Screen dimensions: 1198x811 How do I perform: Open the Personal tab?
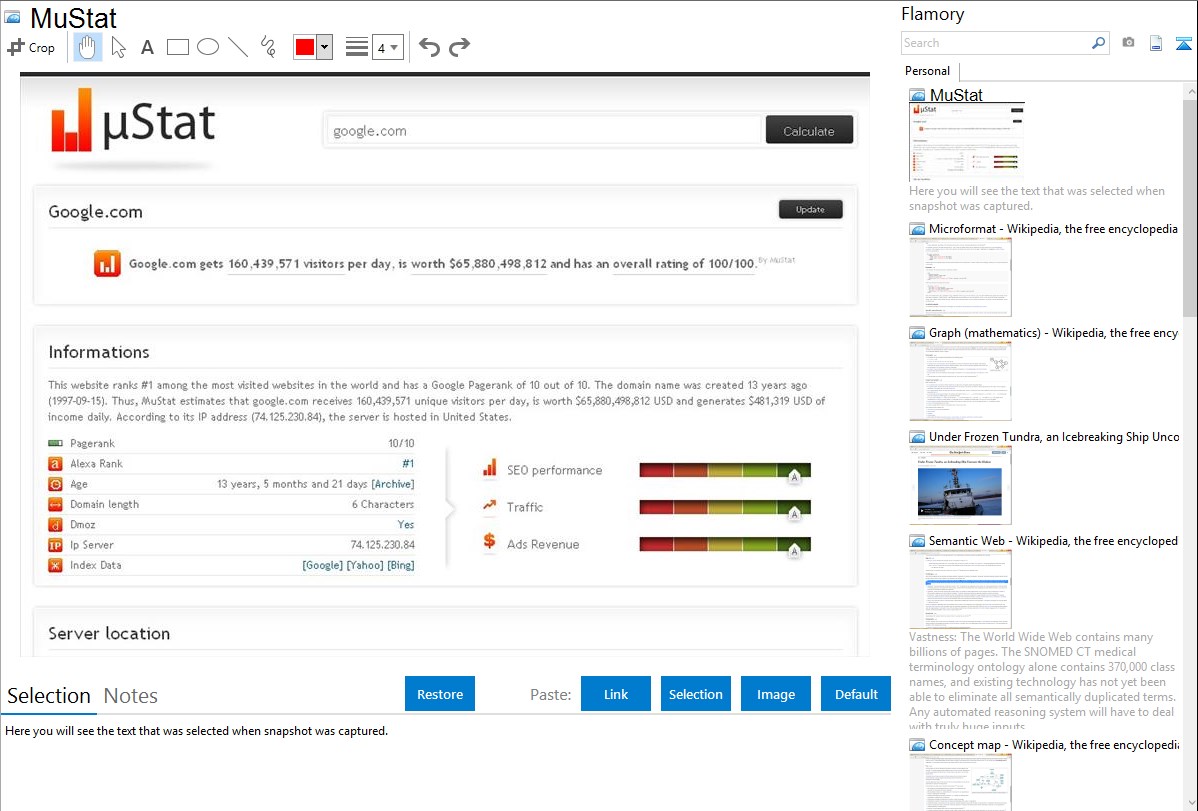[x=927, y=71]
